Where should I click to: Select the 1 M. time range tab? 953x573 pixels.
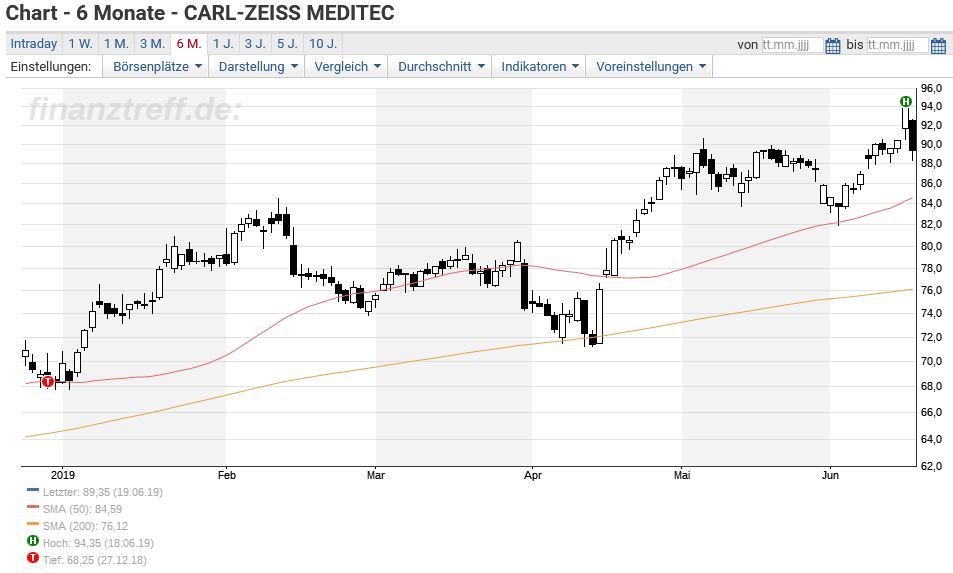[116, 44]
